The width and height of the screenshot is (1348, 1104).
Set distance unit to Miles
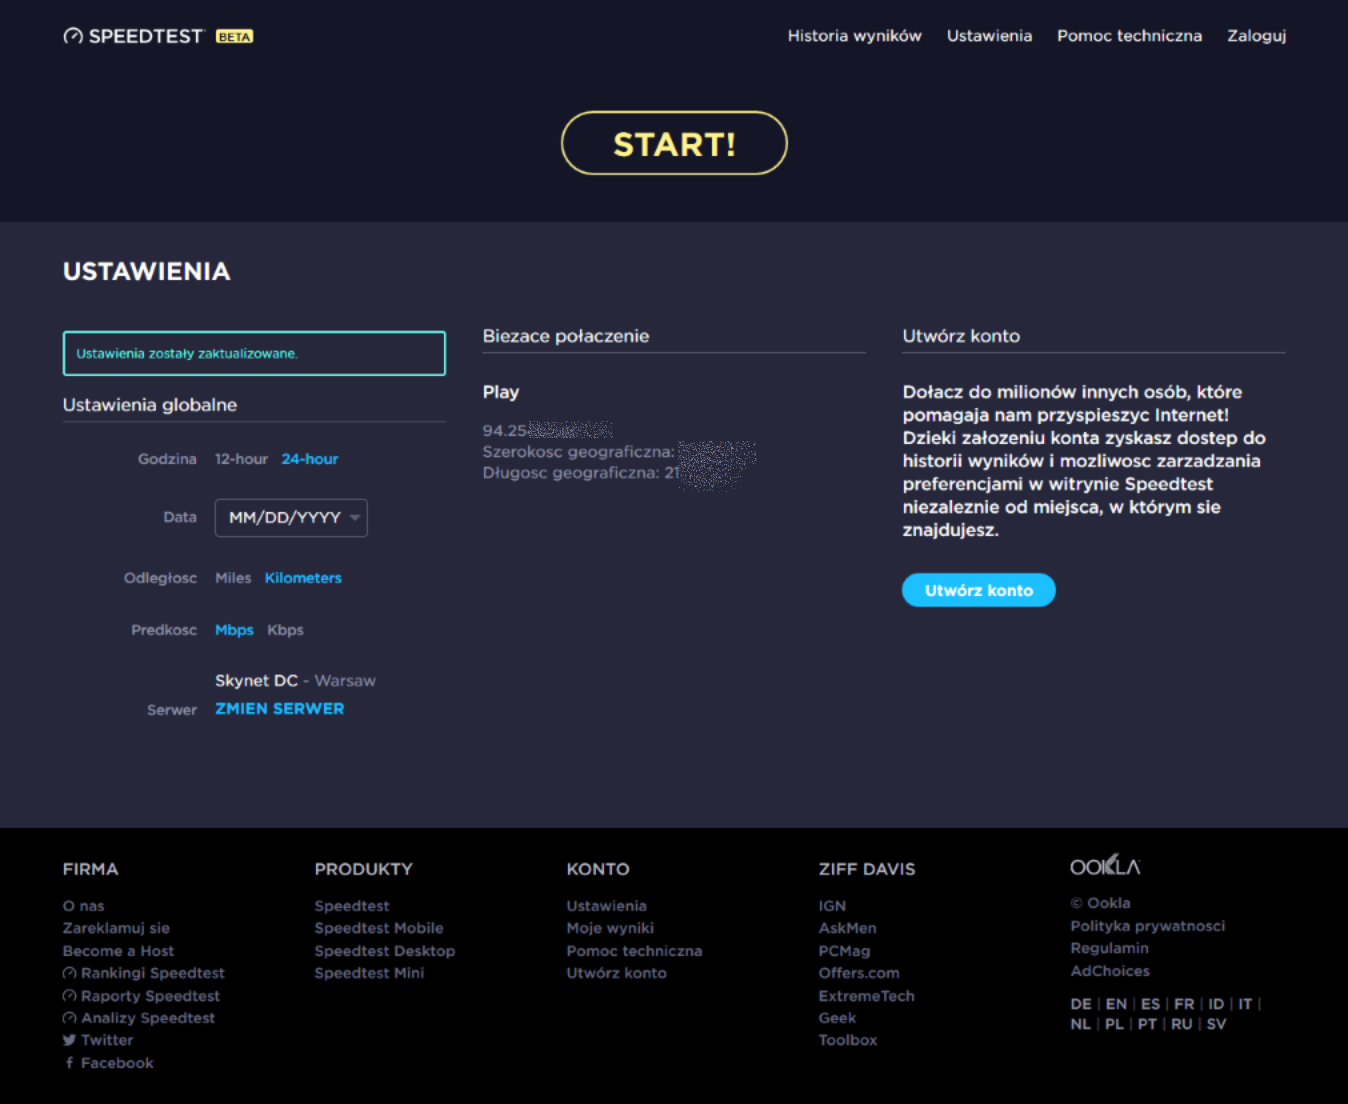(x=233, y=578)
